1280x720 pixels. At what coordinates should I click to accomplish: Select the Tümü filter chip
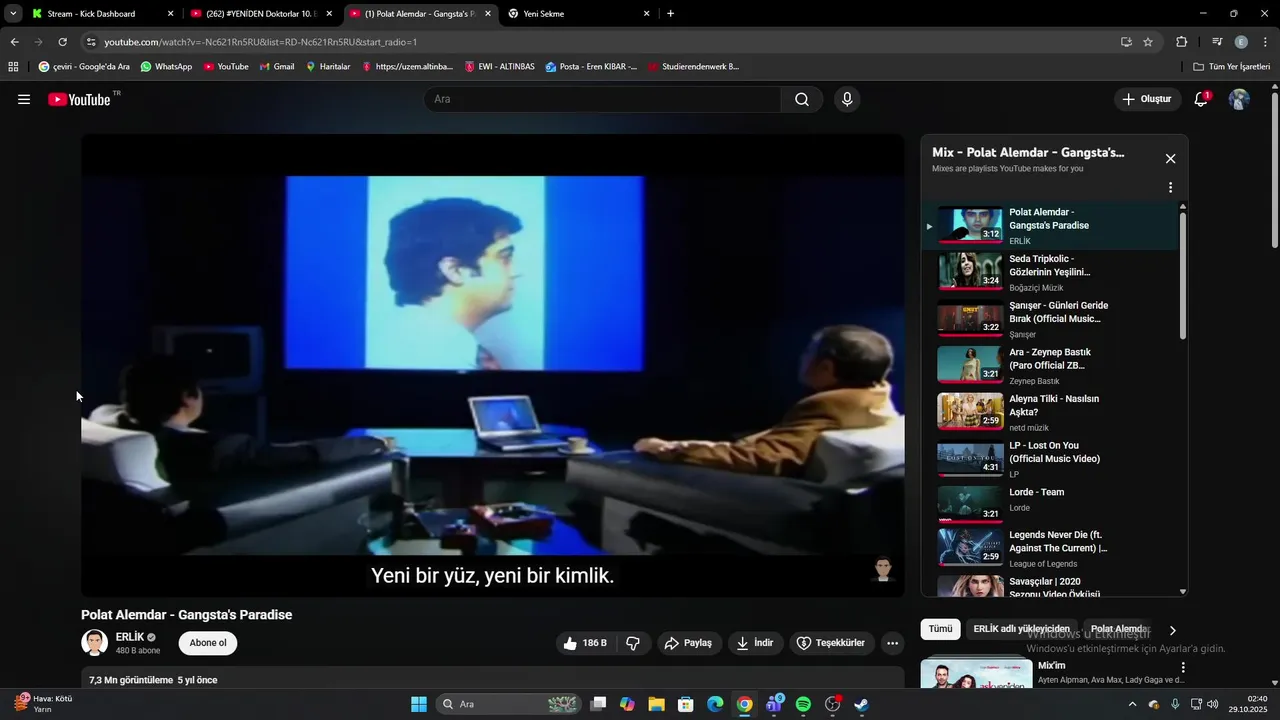(940, 629)
